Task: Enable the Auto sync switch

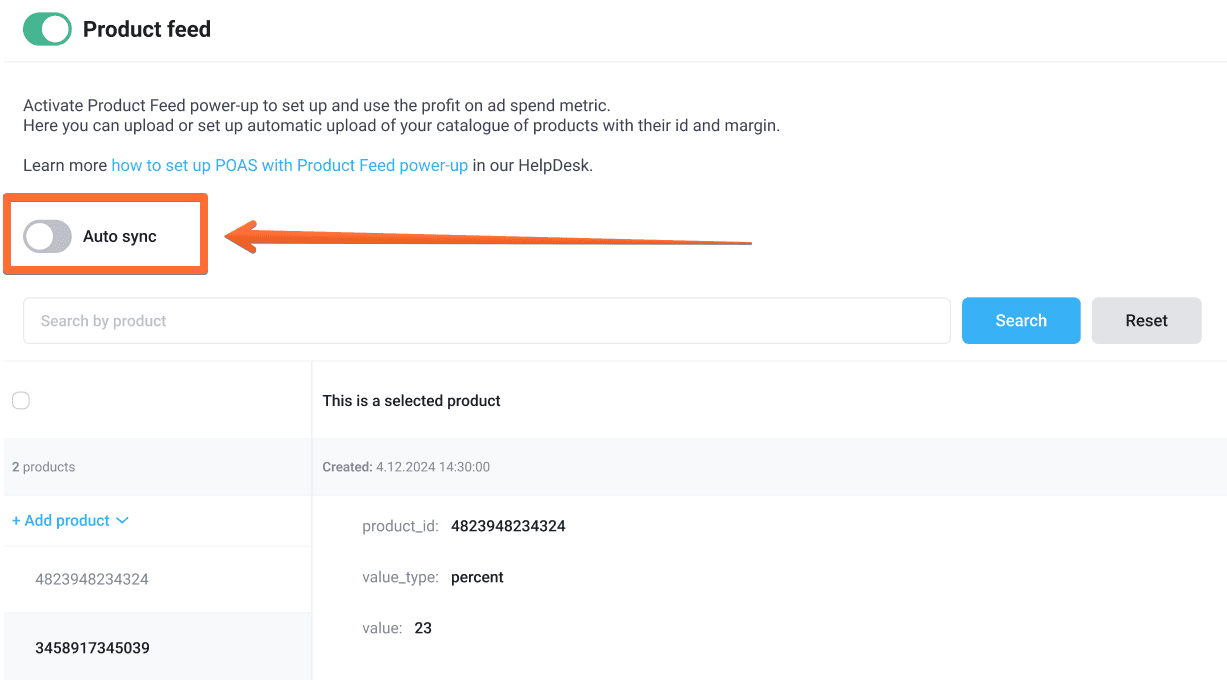Action: pyautogui.click(x=46, y=235)
